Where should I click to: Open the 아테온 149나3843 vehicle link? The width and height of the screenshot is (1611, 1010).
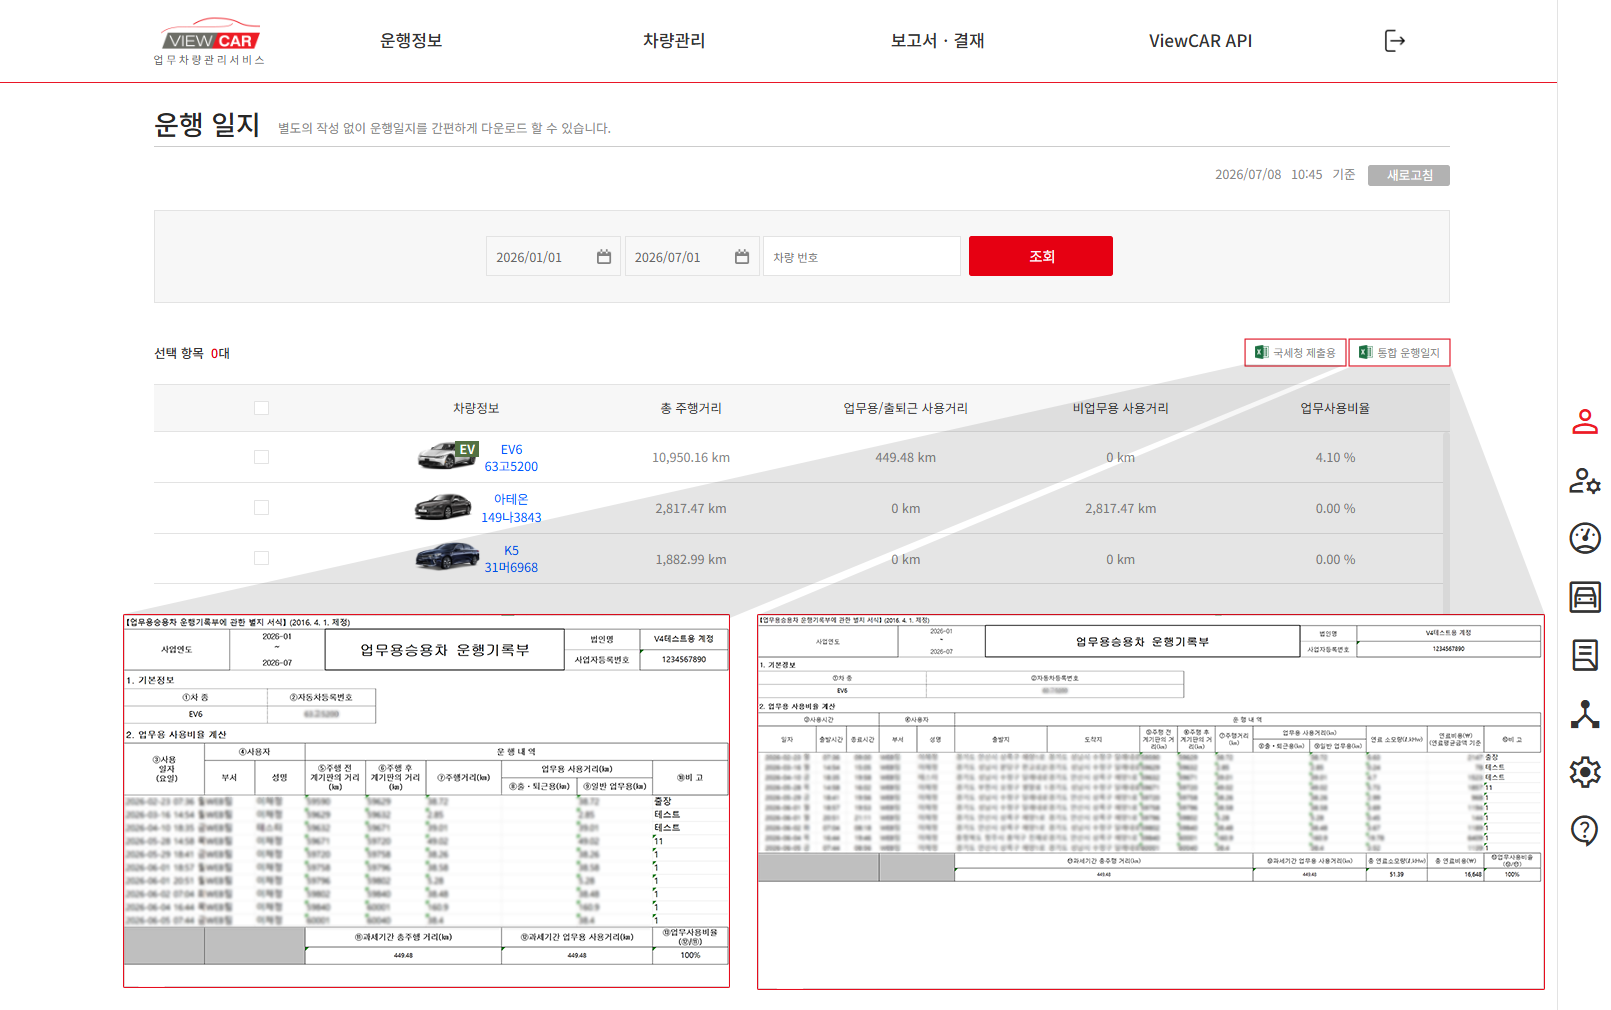[511, 508]
